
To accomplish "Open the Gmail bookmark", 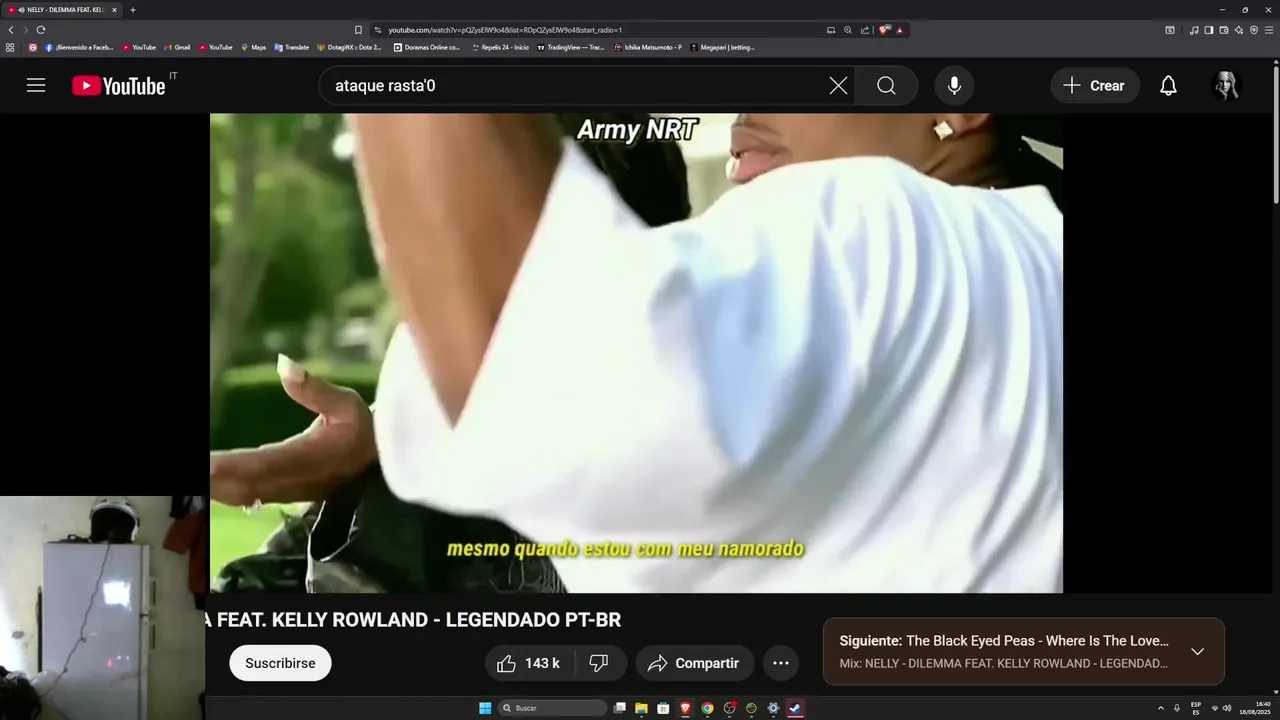I will point(176,47).
